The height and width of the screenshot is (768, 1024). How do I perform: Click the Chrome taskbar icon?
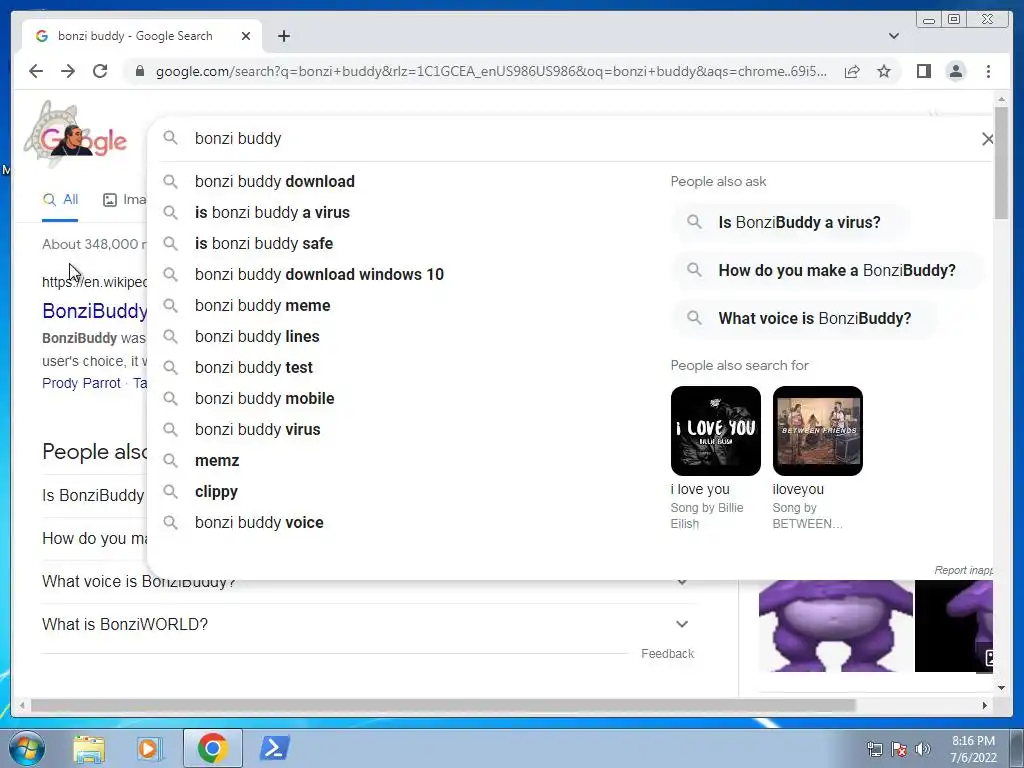point(212,748)
